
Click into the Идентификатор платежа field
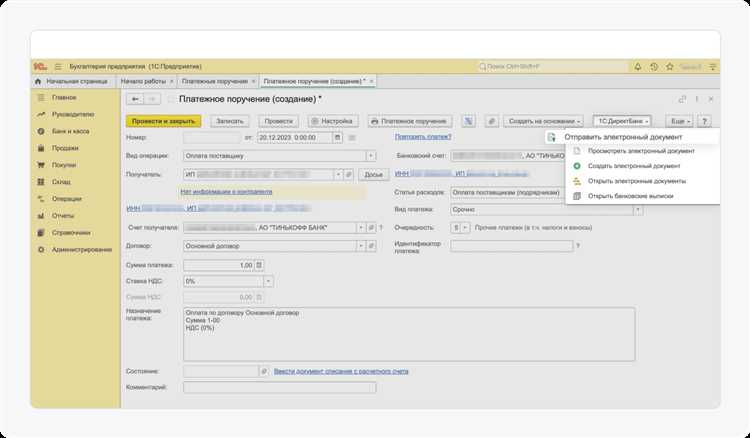pos(512,246)
